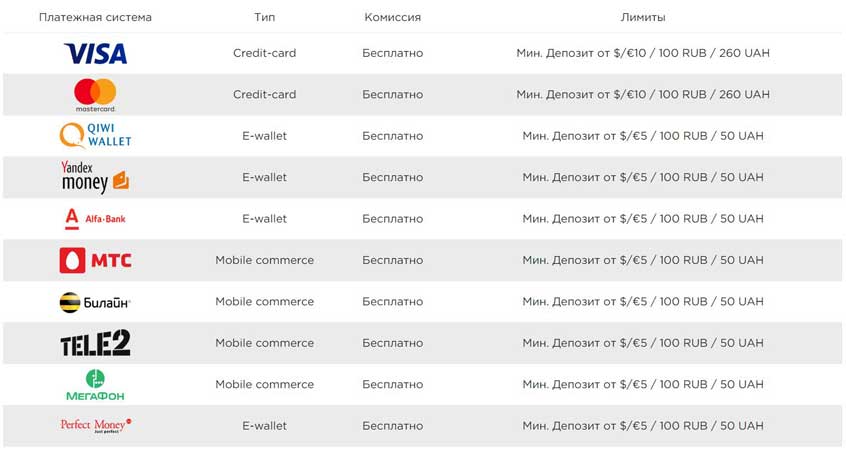Click the VISA logo

[95, 53]
